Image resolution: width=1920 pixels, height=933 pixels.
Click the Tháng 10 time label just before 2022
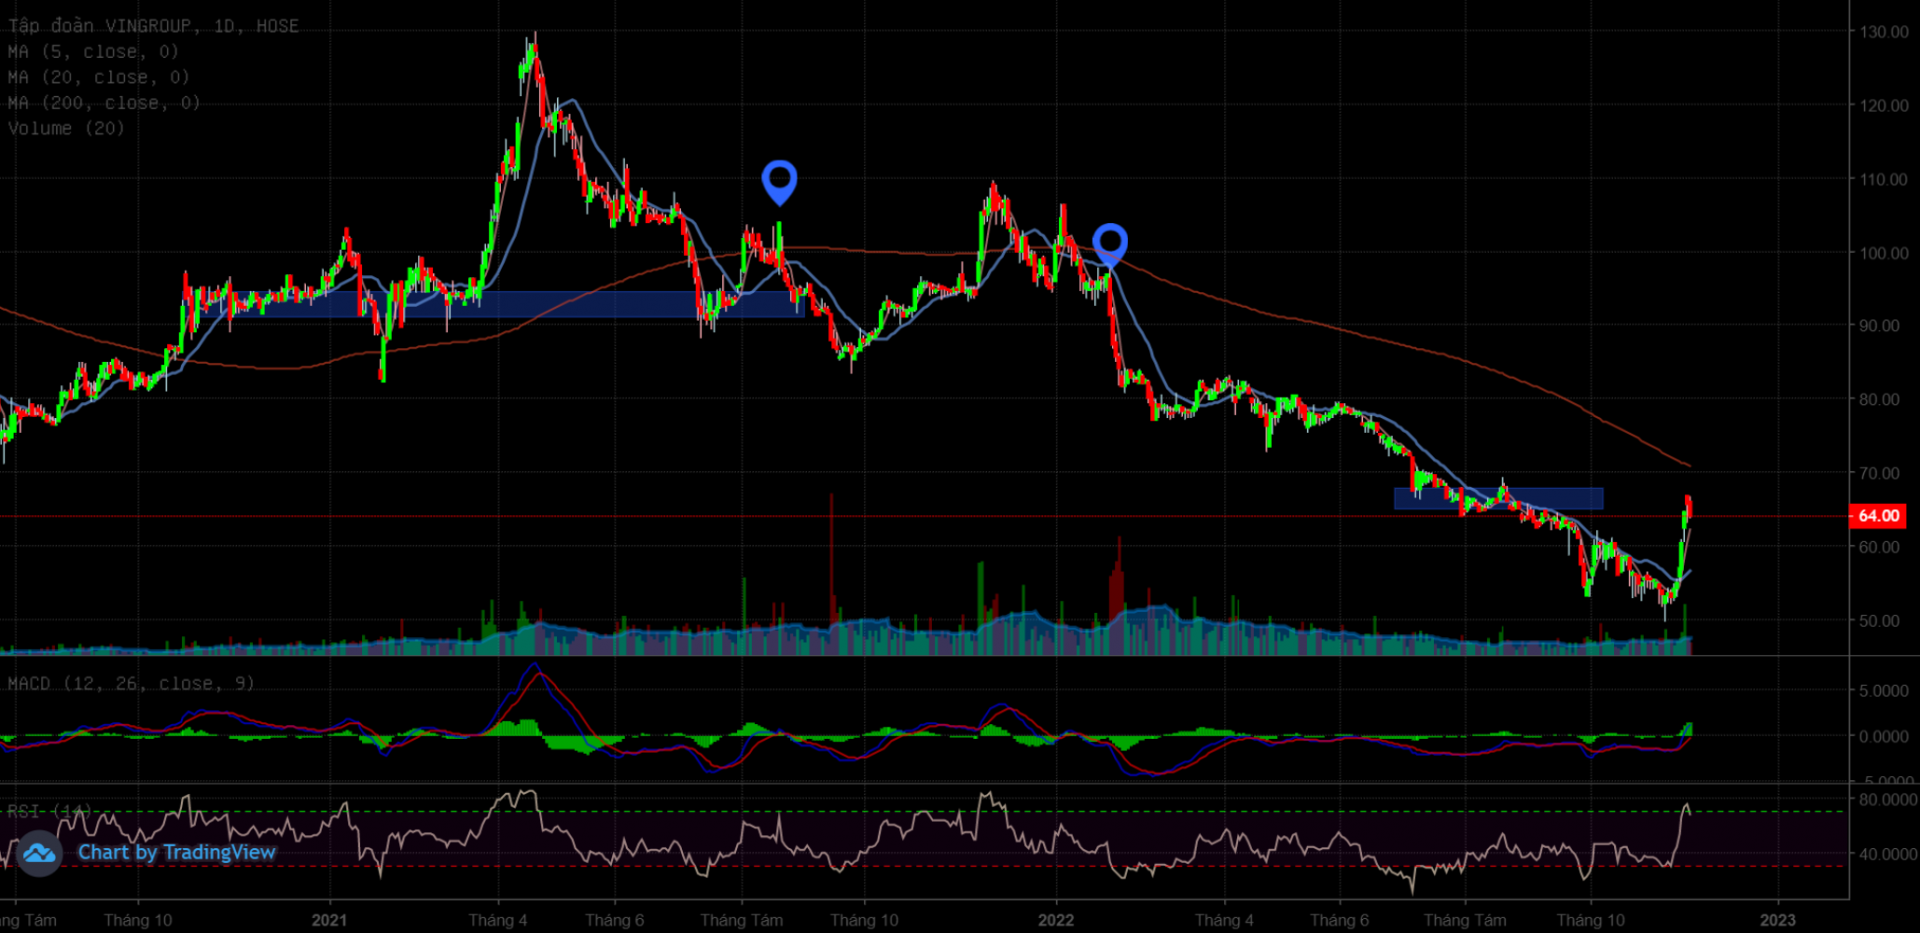point(864,920)
